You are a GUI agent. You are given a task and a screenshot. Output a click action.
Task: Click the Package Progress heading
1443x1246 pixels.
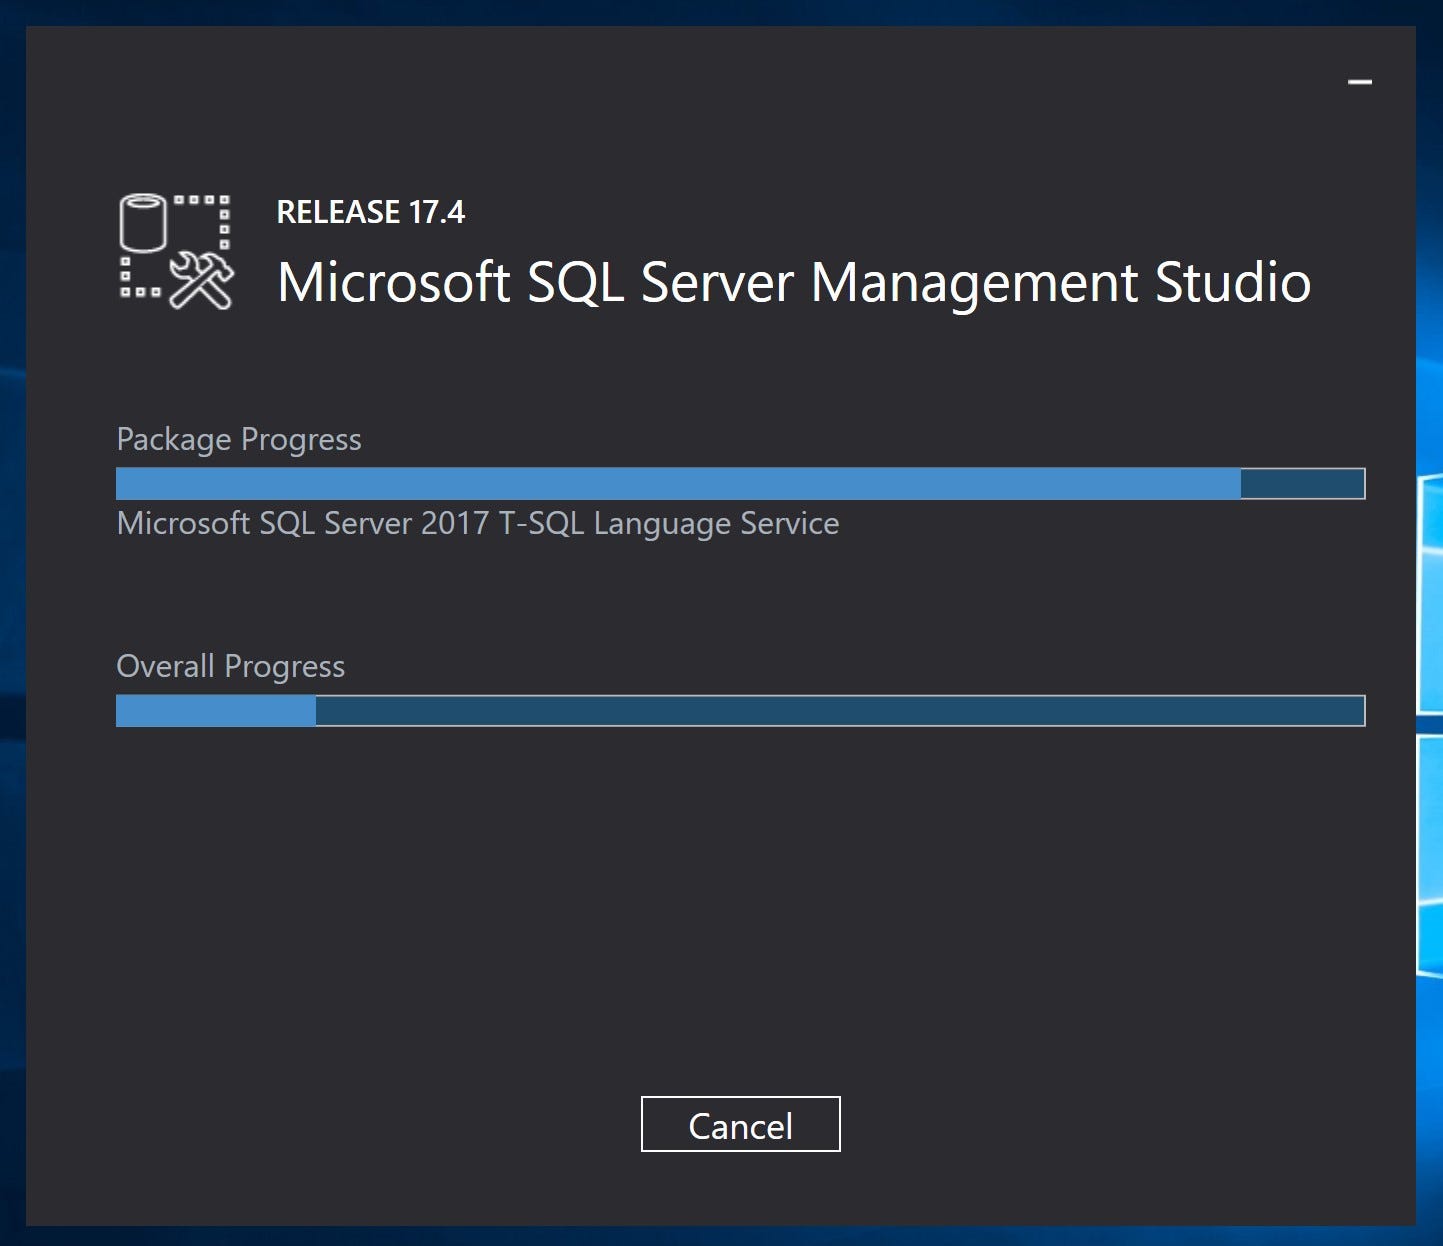point(239,439)
